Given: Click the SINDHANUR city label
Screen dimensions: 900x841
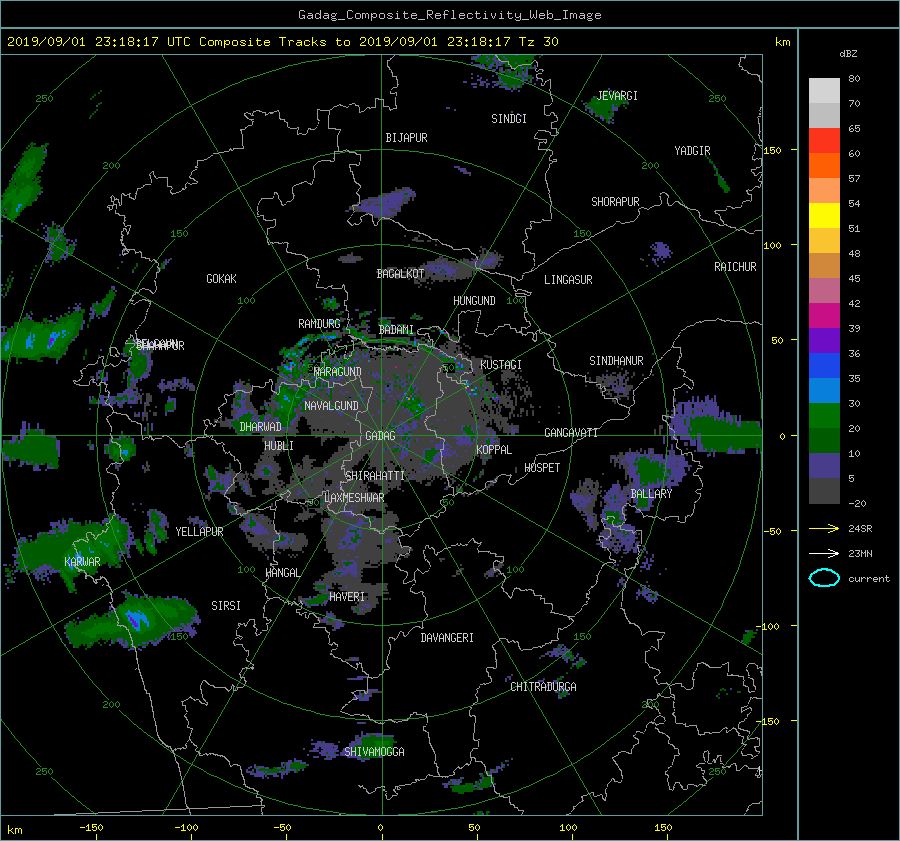Looking at the screenshot, I should (x=616, y=361).
